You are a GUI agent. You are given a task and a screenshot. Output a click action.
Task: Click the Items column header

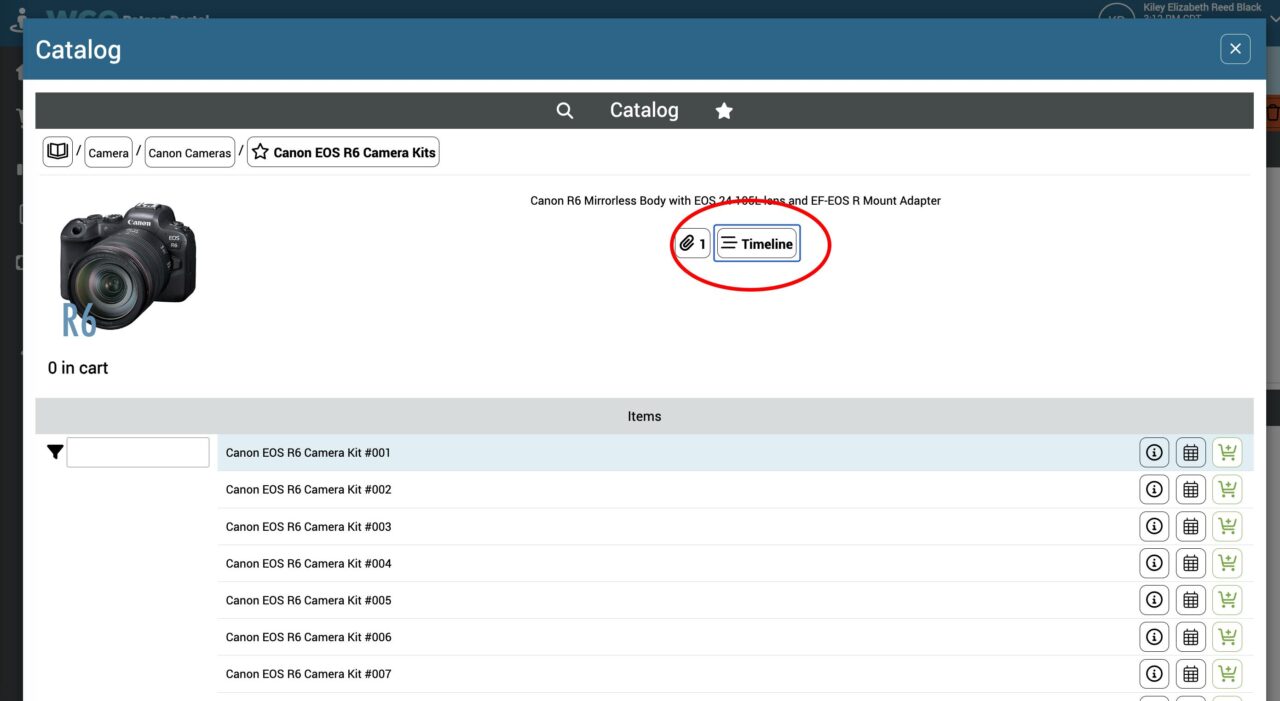click(644, 416)
